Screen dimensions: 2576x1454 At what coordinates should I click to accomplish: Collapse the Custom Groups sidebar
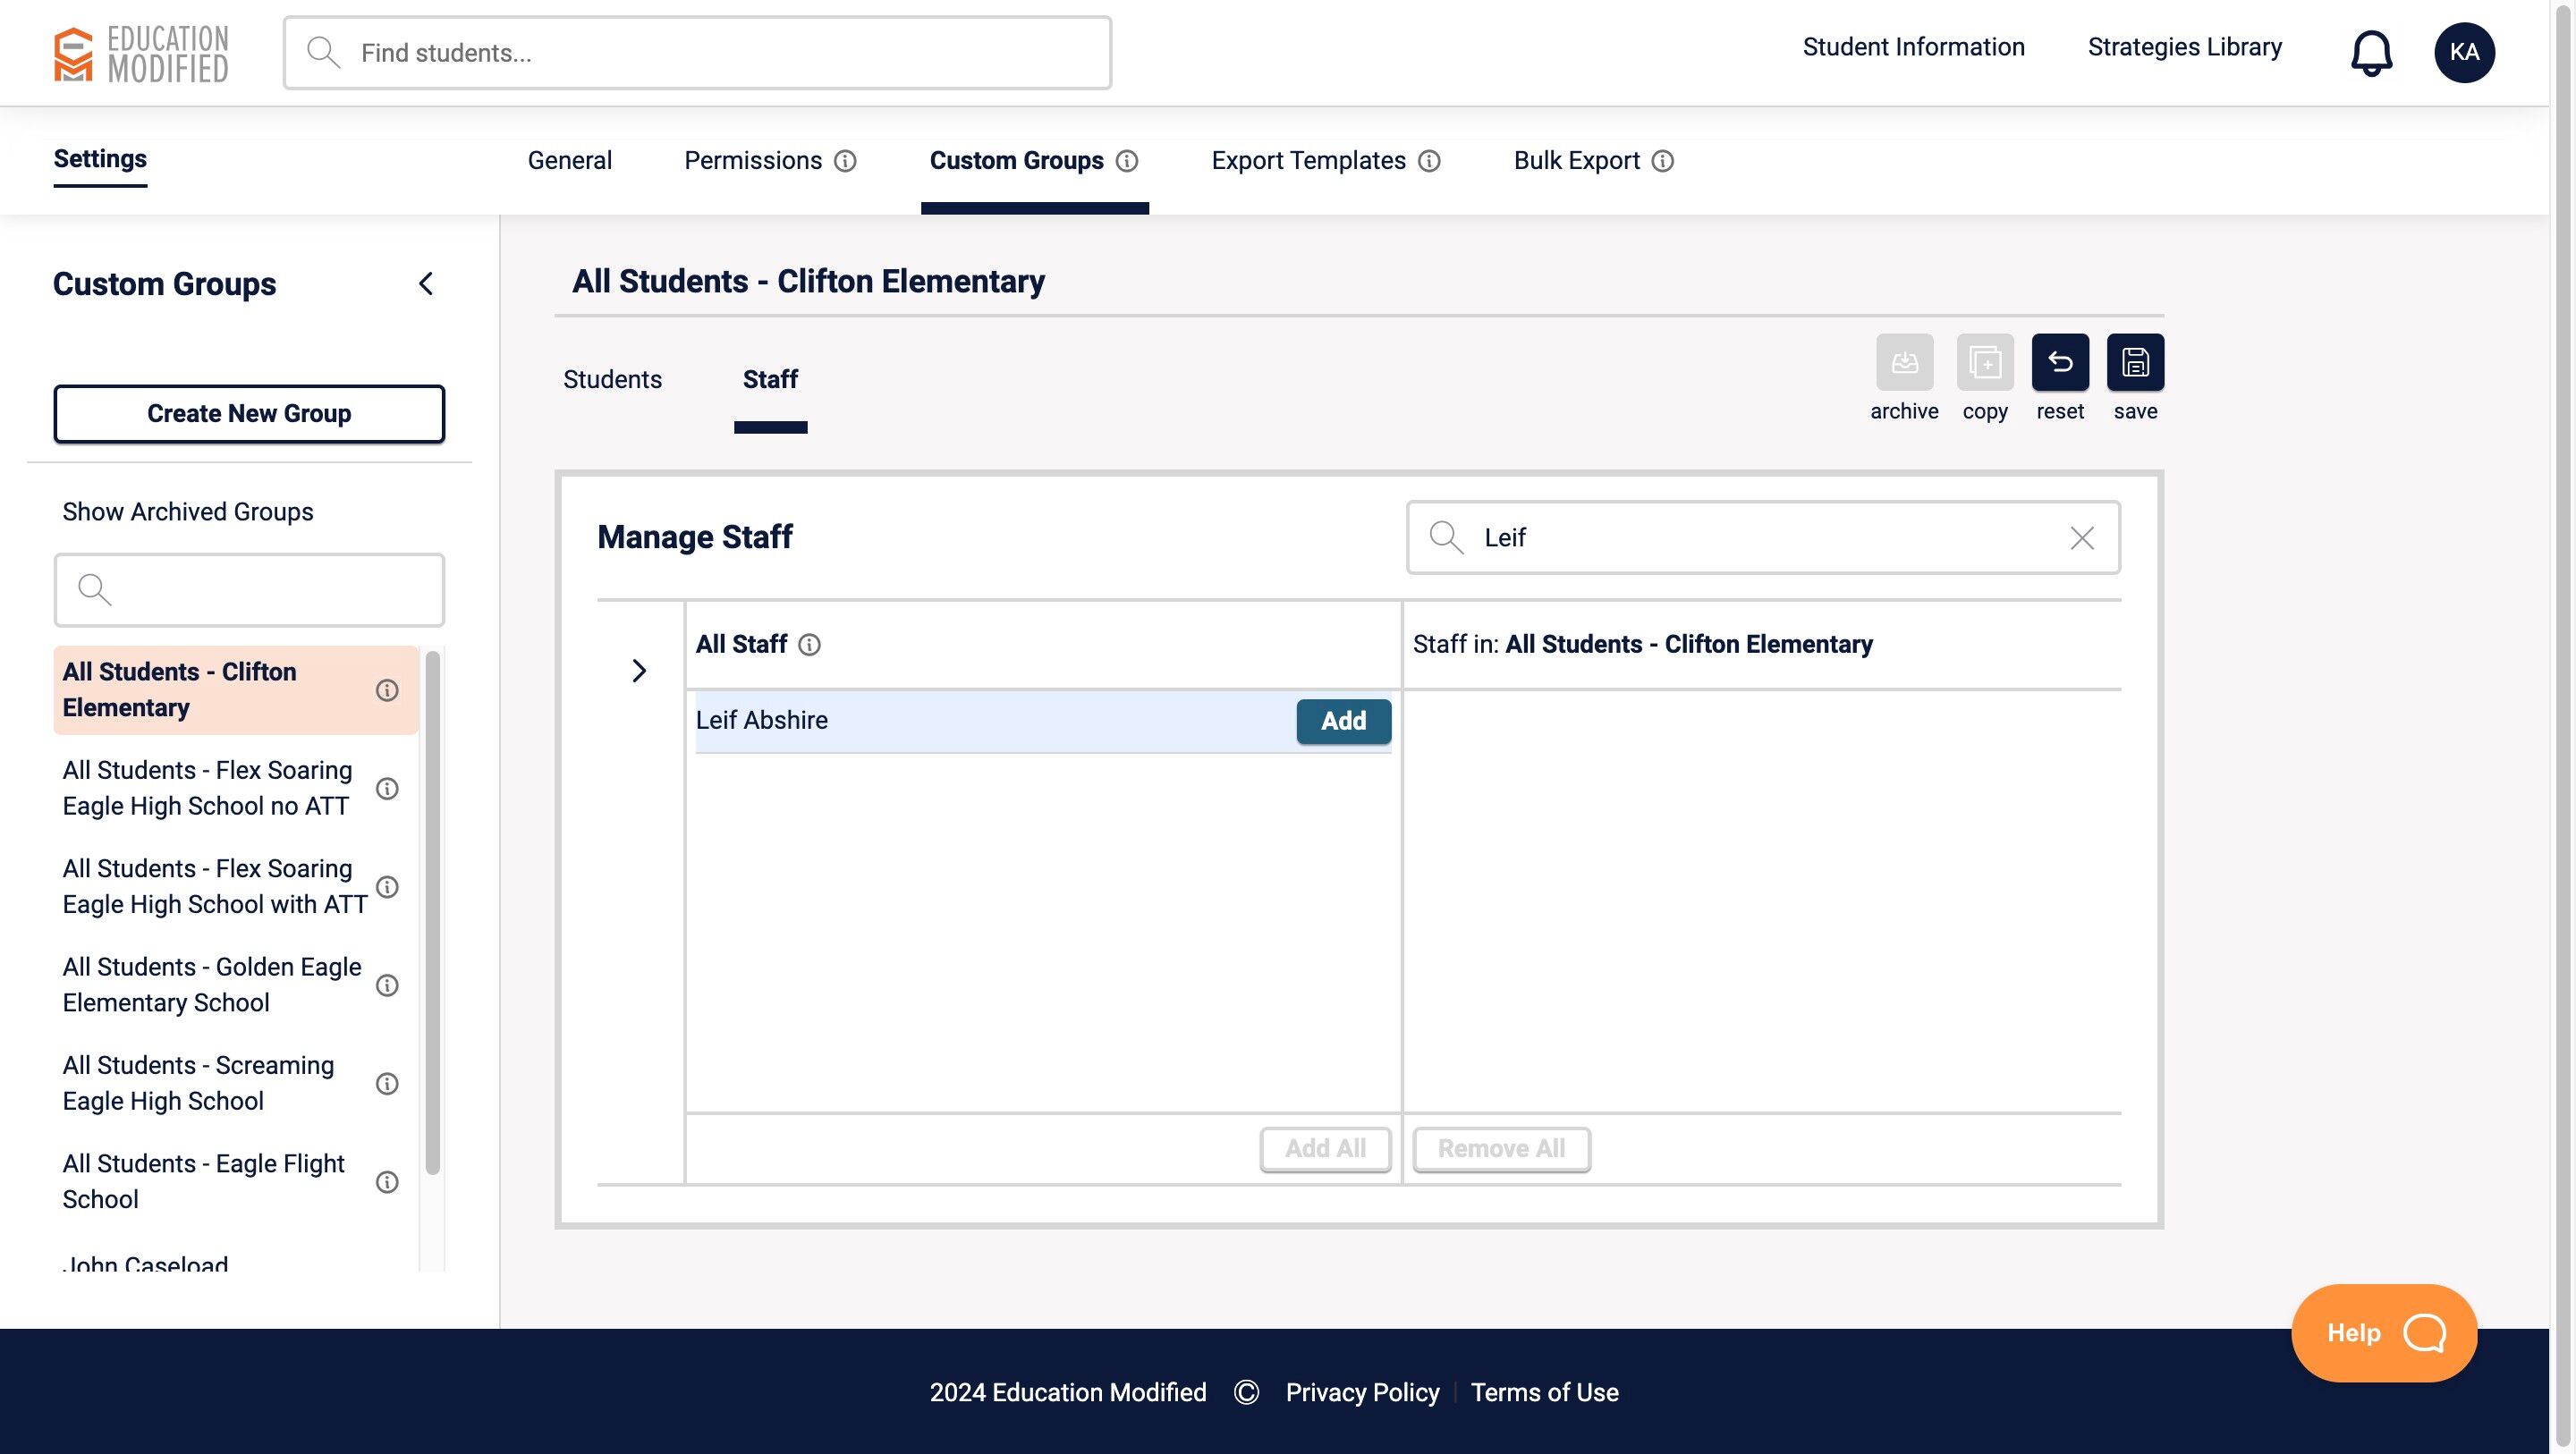(426, 284)
